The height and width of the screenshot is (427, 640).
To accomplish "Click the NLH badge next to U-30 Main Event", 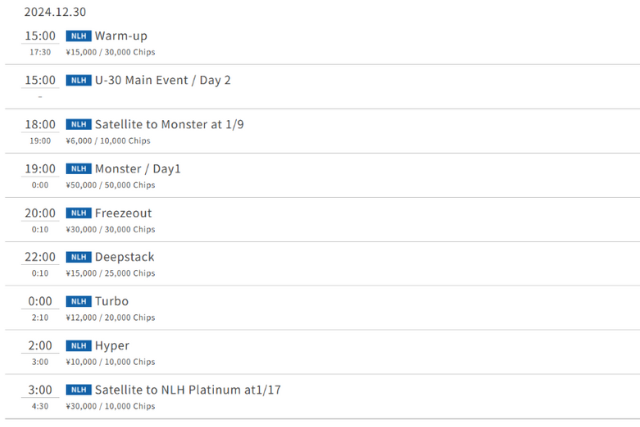I will [x=78, y=80].
